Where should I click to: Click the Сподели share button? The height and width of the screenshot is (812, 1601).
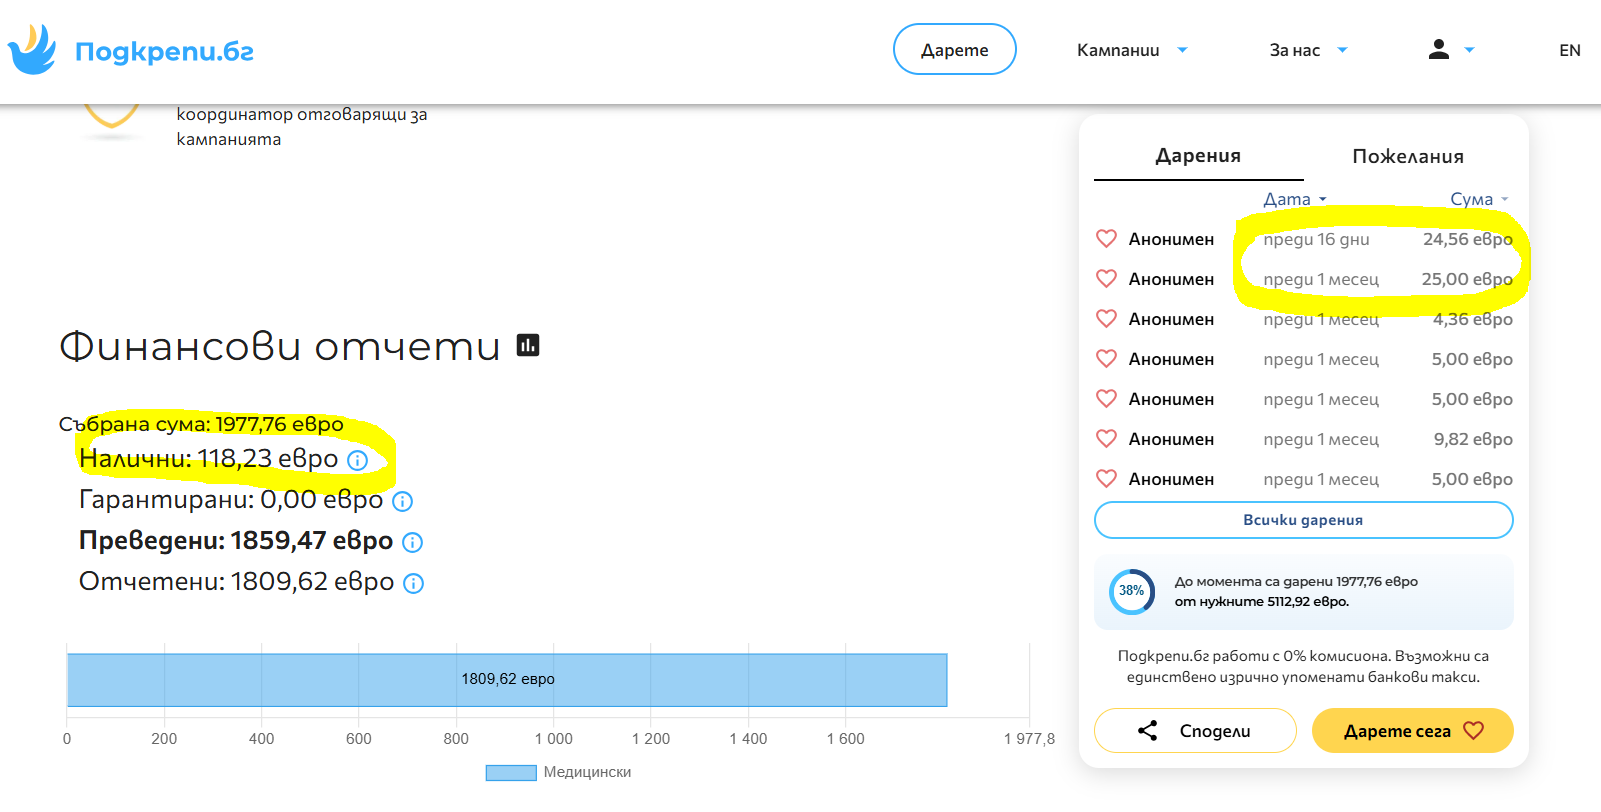tap(1195, 731)
